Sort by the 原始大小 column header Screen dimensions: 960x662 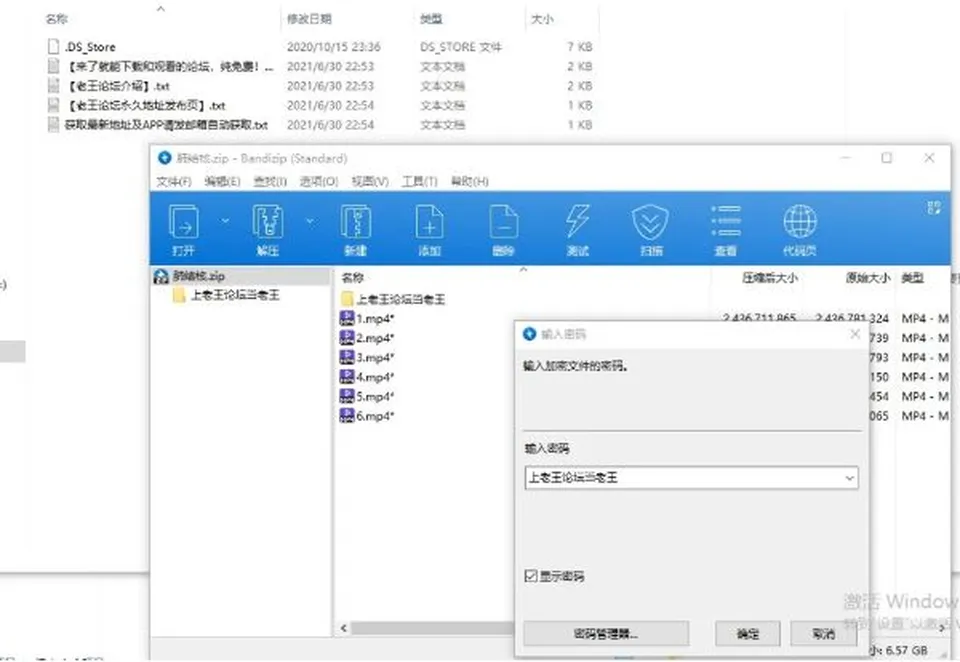click(x=868, y=278)
